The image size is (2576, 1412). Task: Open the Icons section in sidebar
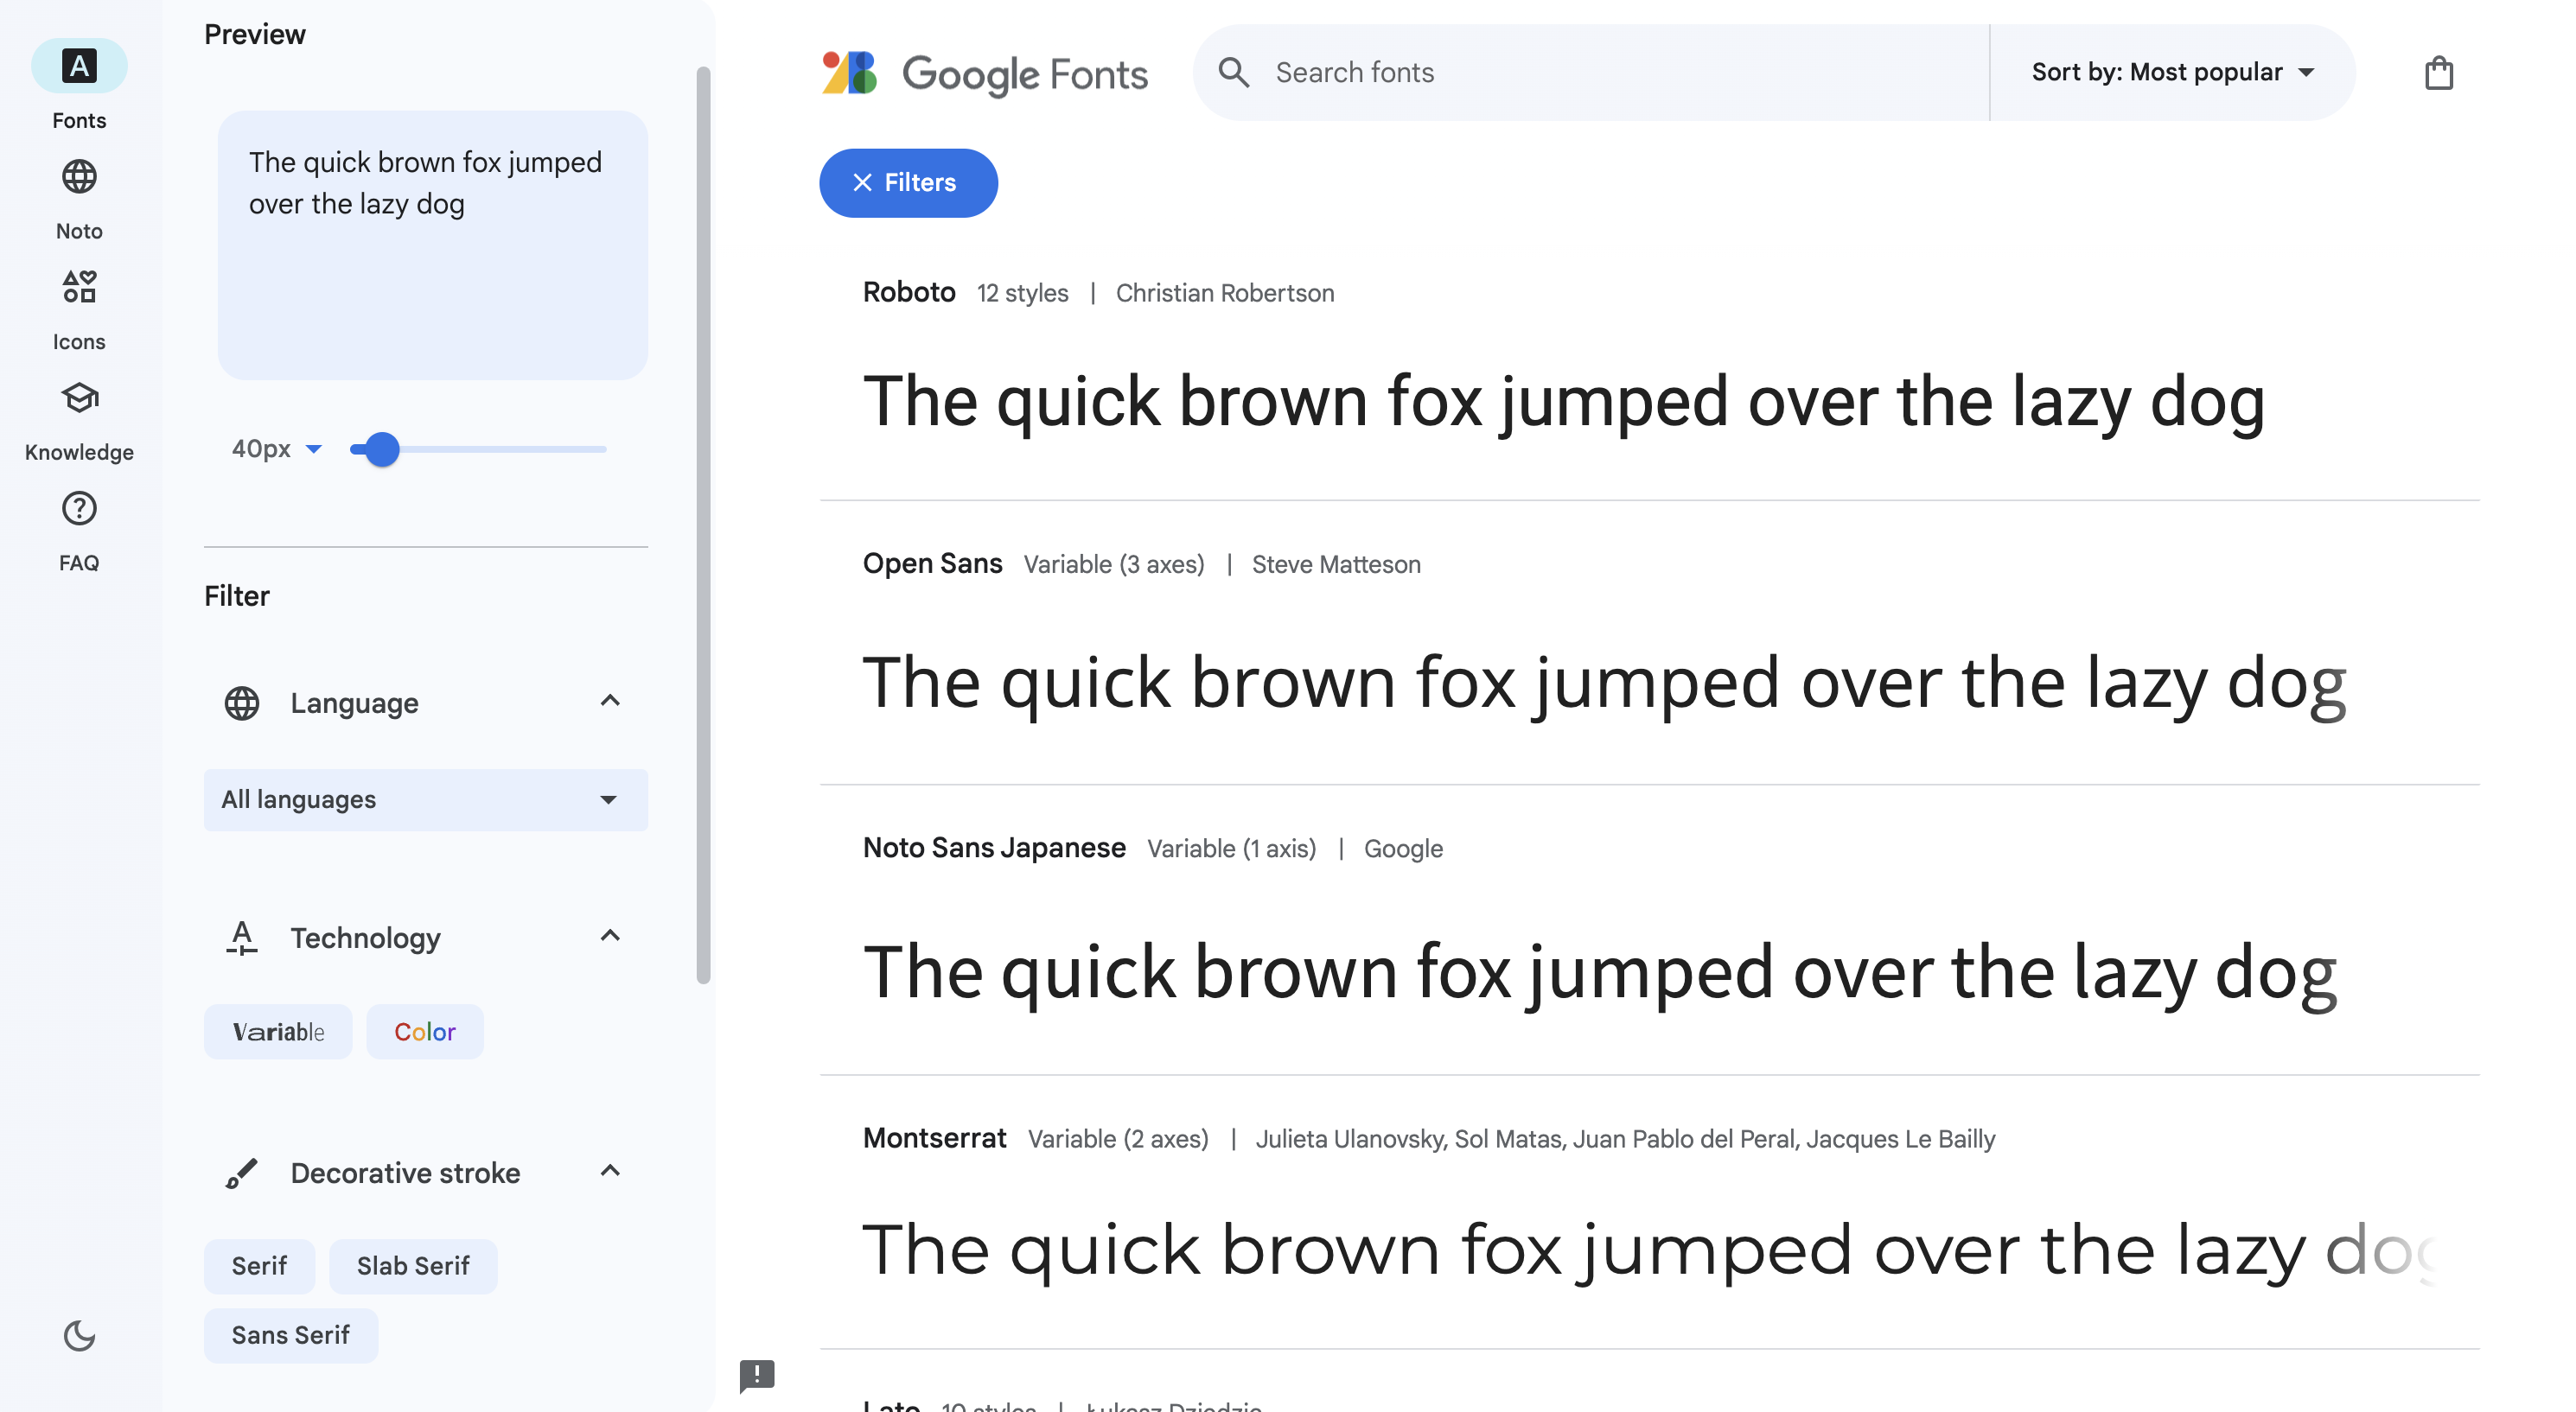(79, 288)
